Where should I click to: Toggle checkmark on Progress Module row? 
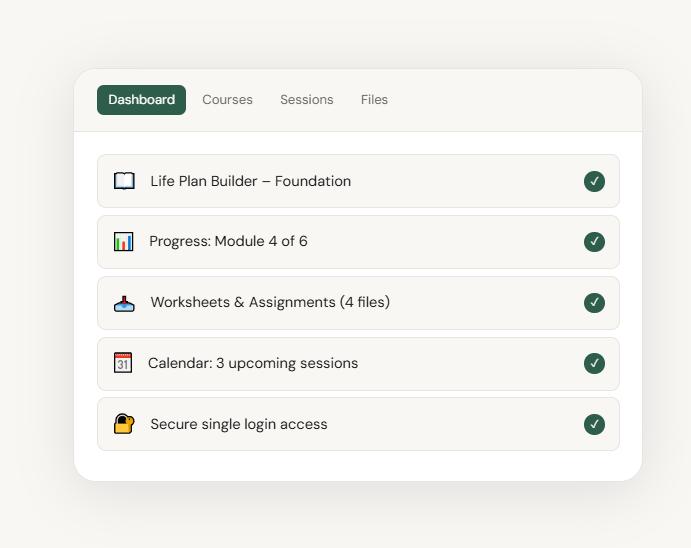pos(594,242)
